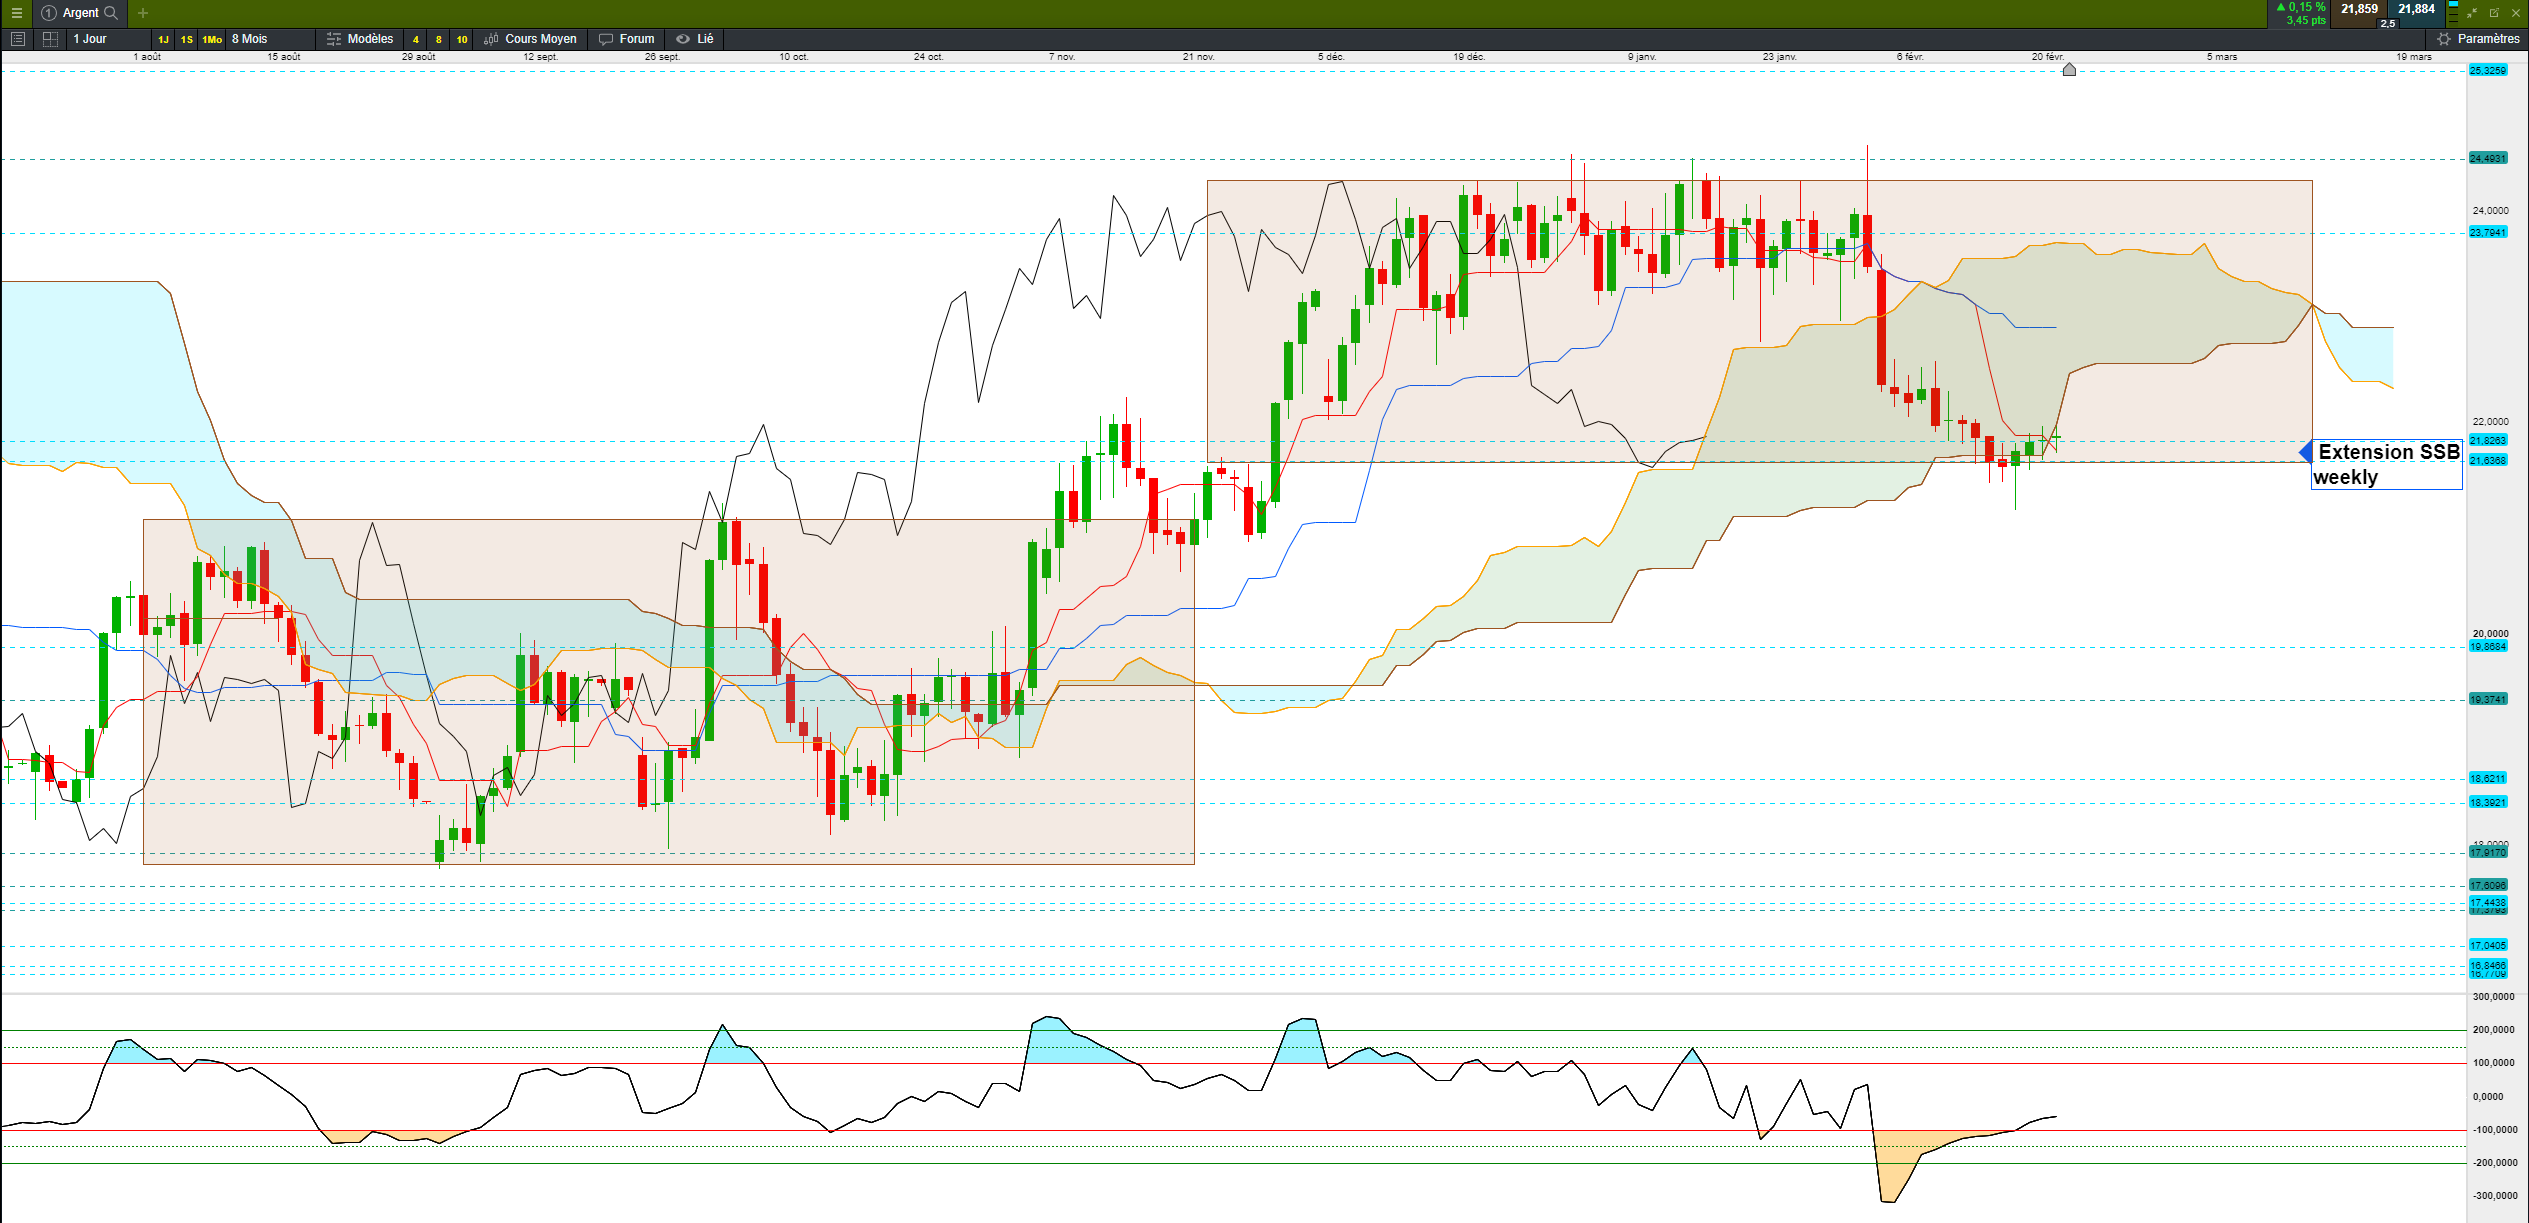The height and width of the screenshot is (1223, 2529).
Task: Toggle the Lié linked-chart eye
Action: pos(683,39)
